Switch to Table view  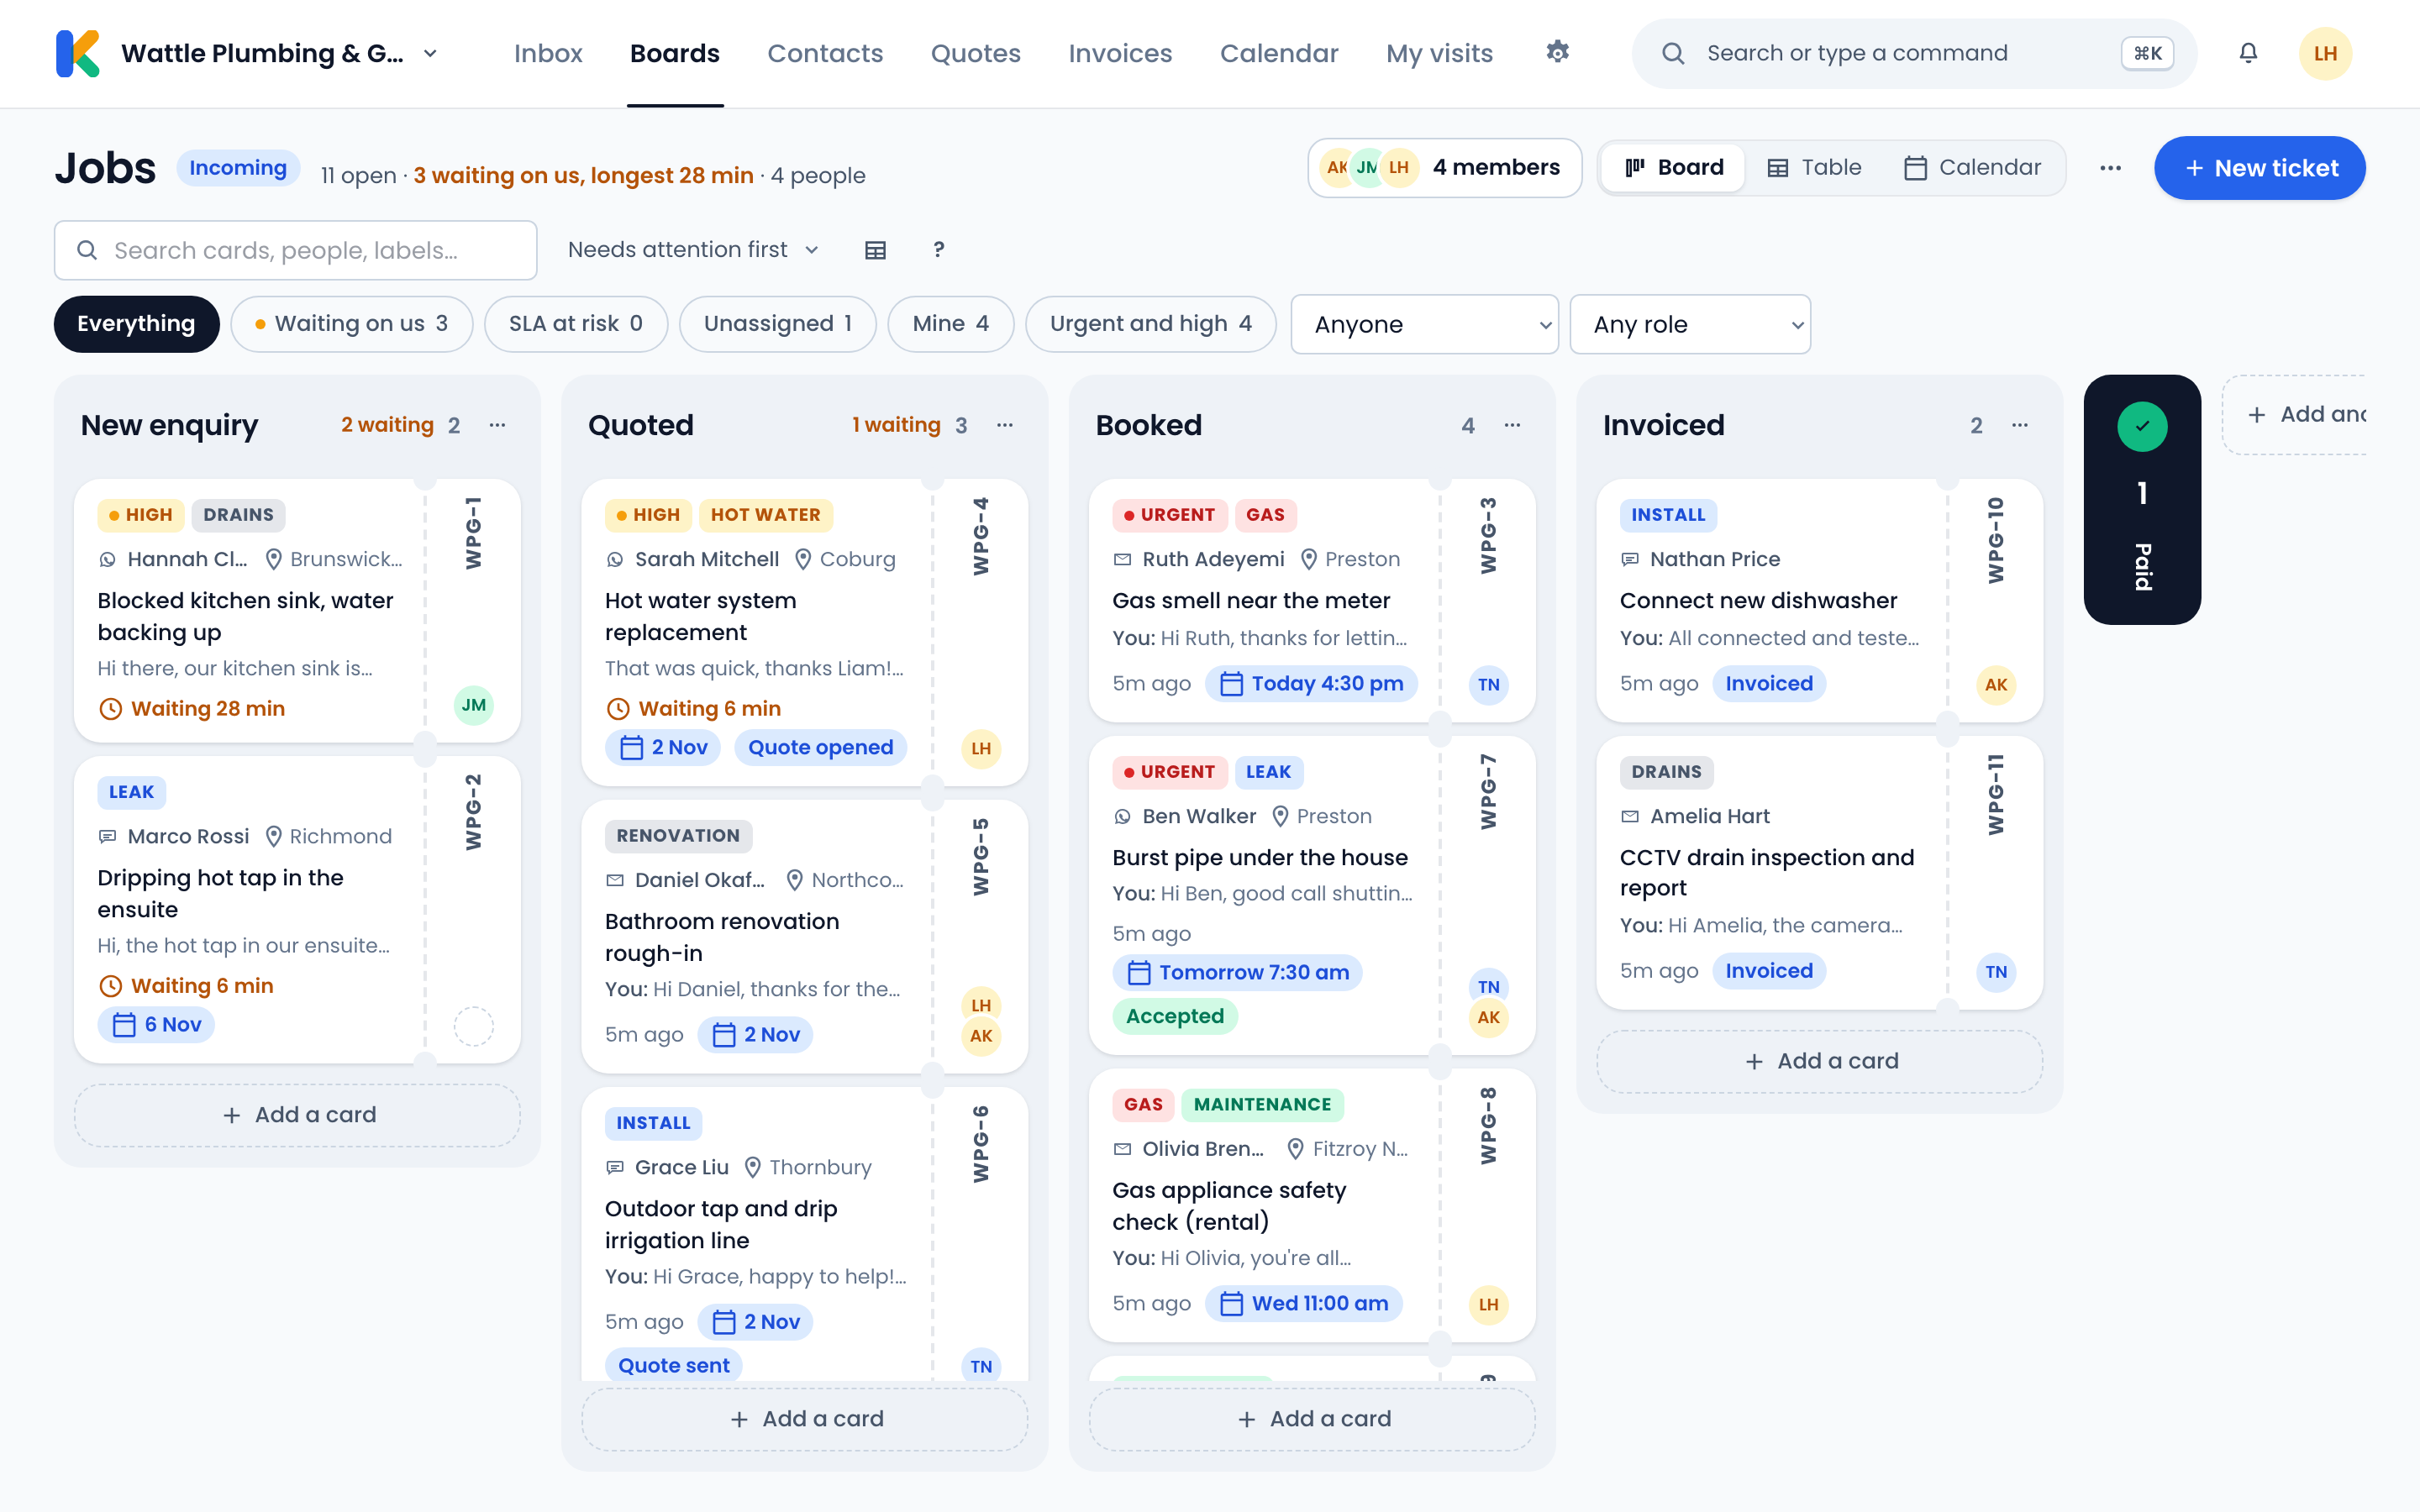click(x=1814, y=168)
